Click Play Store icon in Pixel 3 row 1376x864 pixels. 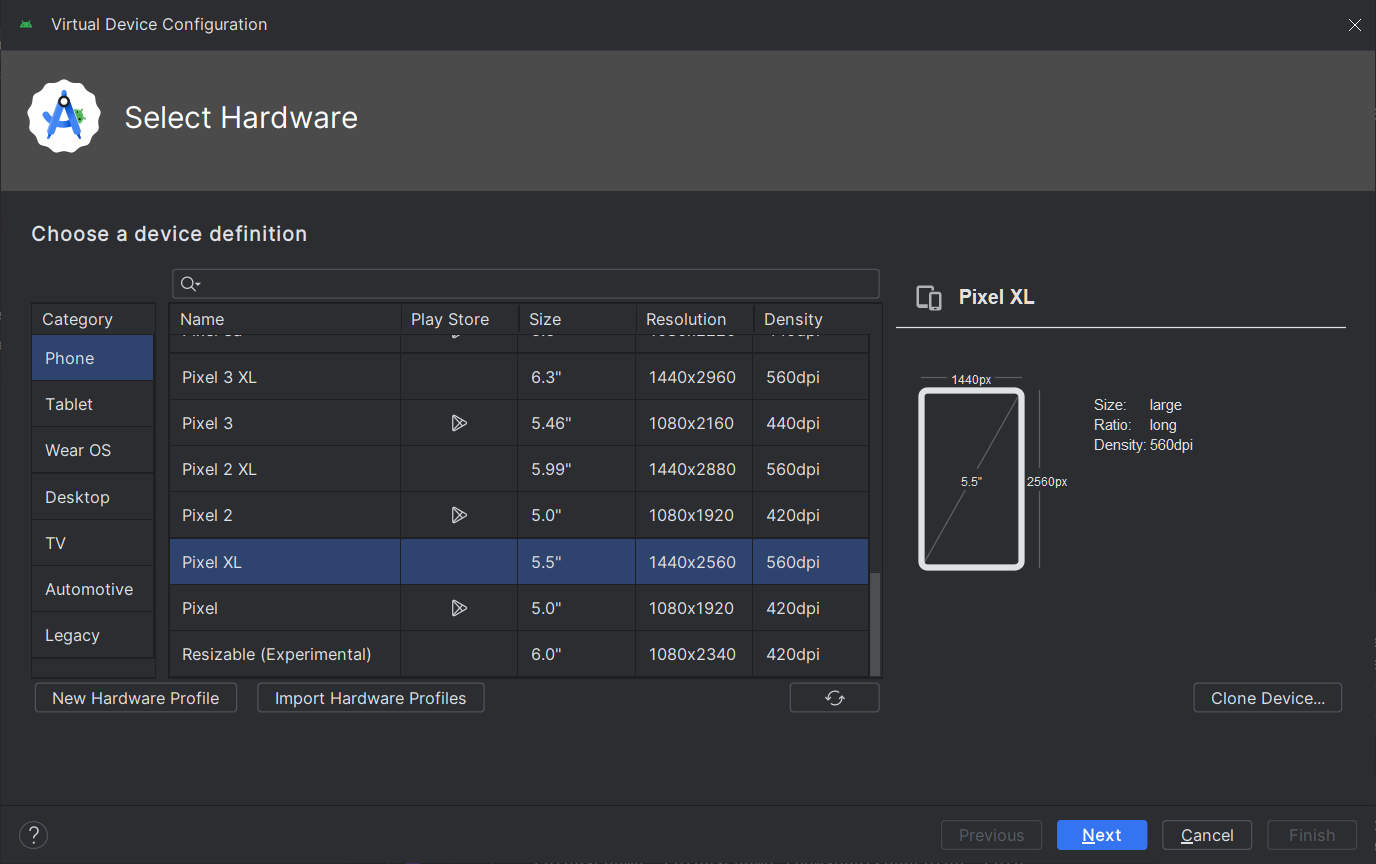459,423
